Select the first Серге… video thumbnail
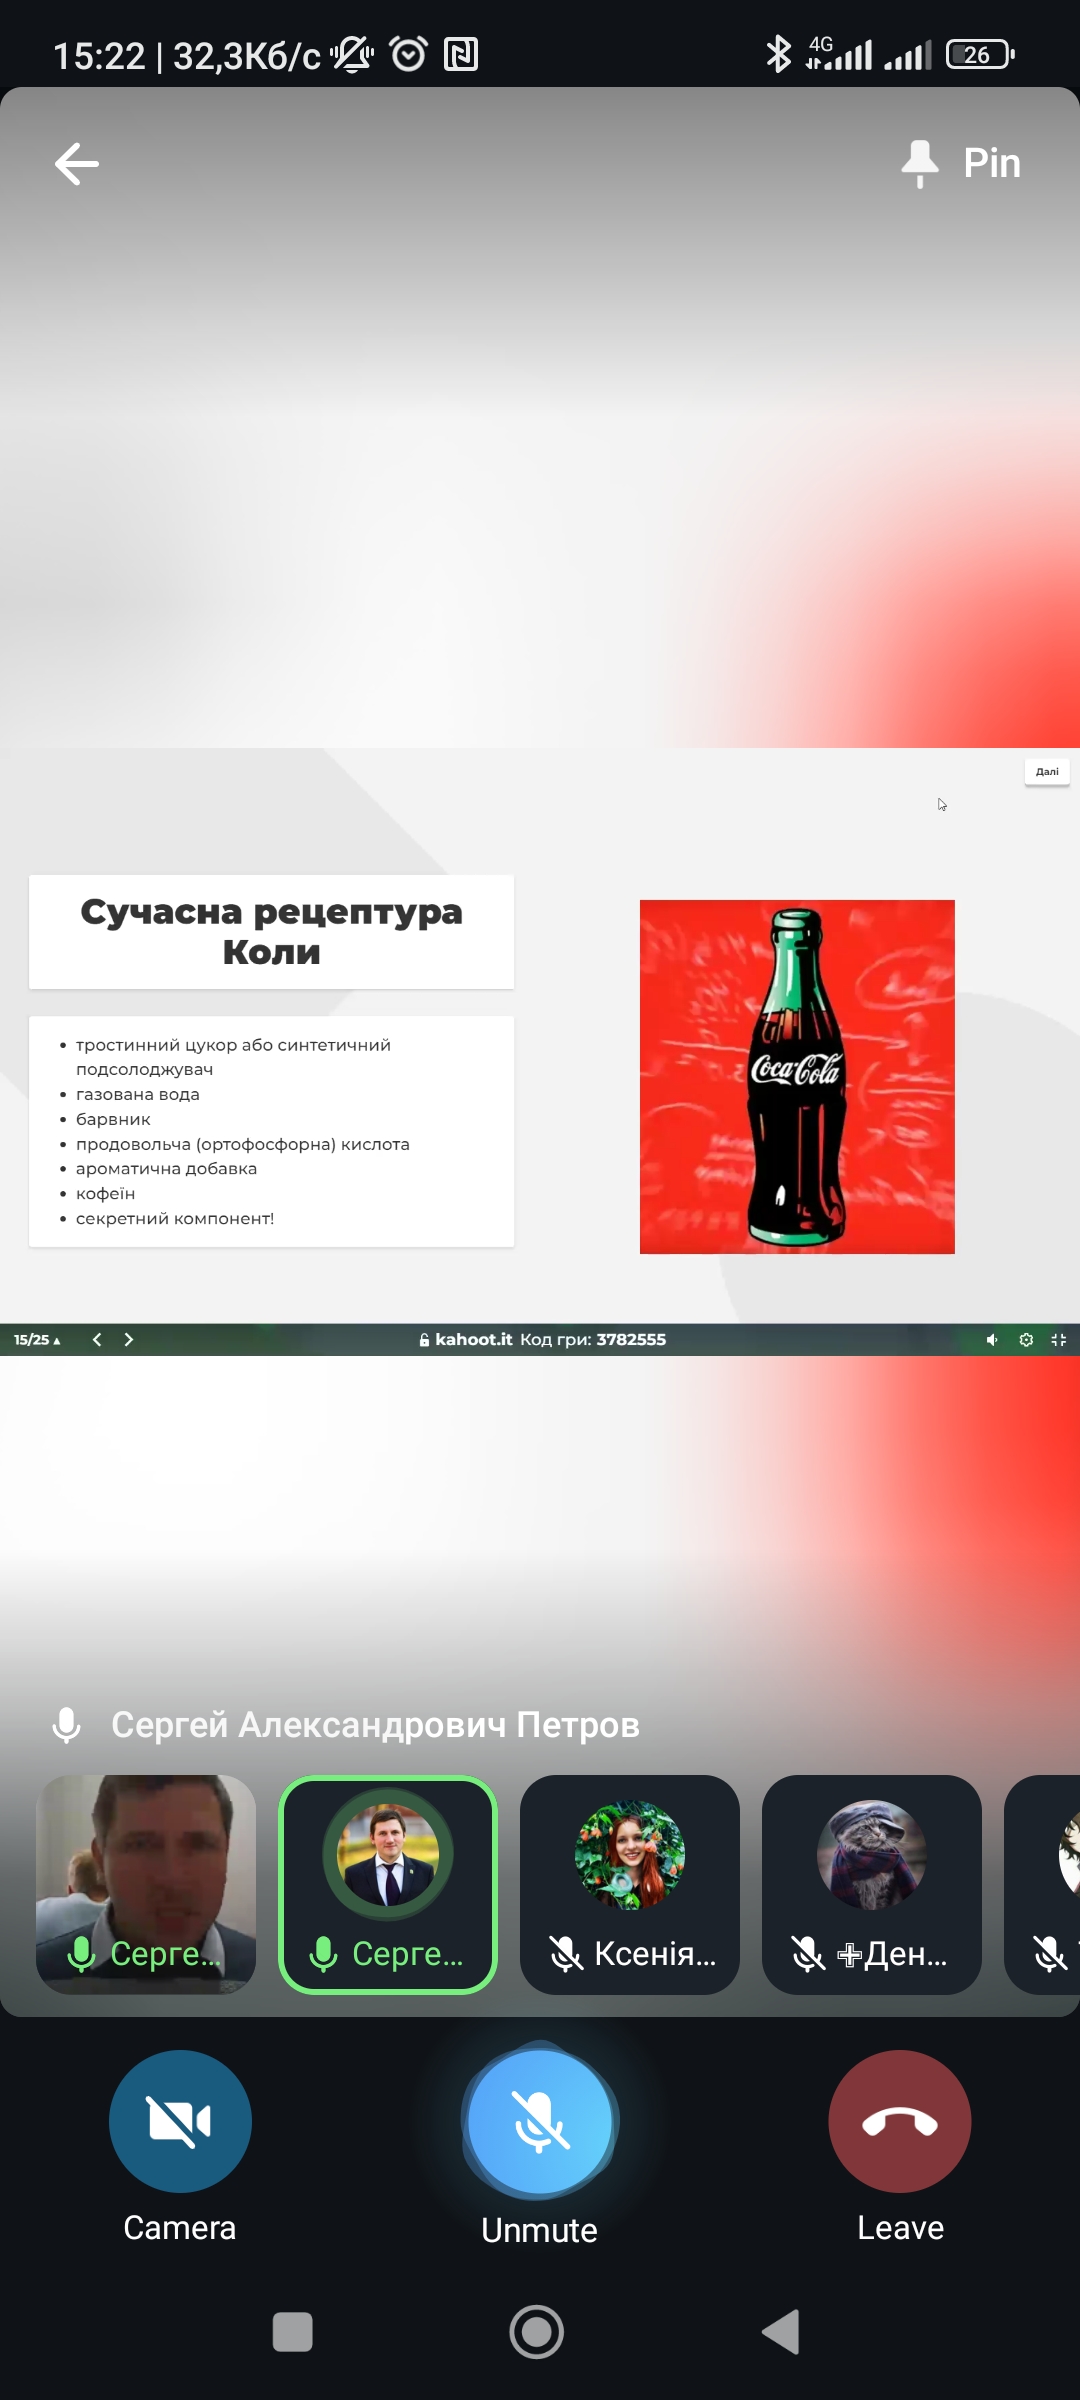The width and height of the screenshot is (1080, 2400). tap(146, 1885)
